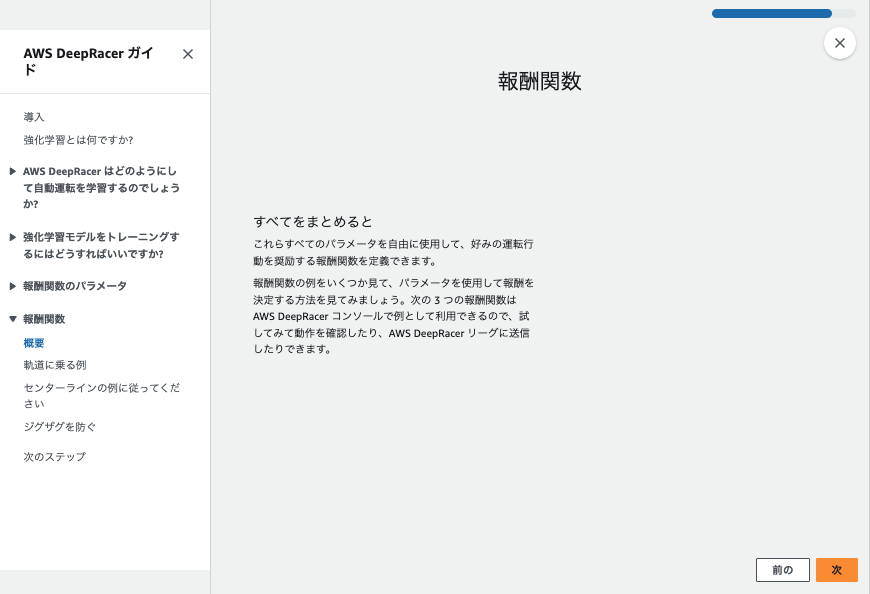
Task: Click the AWS DeepRacer ガイド title
Action: (x=88, y=61)
